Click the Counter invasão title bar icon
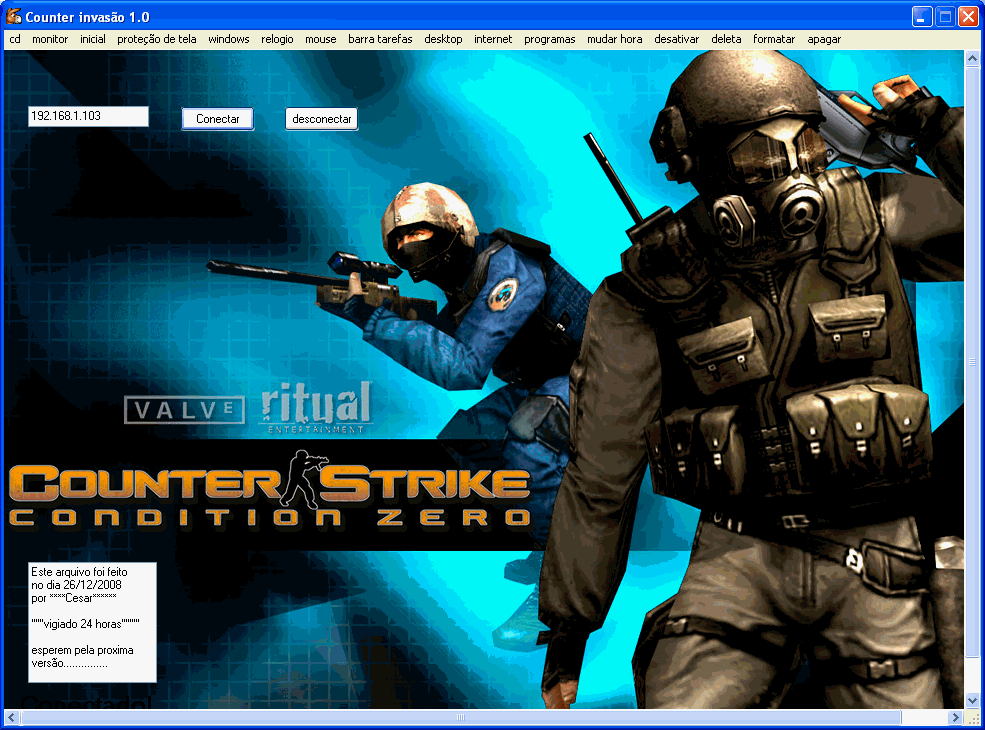Image resolution: width=985 pixels, height=730 pixels. (13, 16)
